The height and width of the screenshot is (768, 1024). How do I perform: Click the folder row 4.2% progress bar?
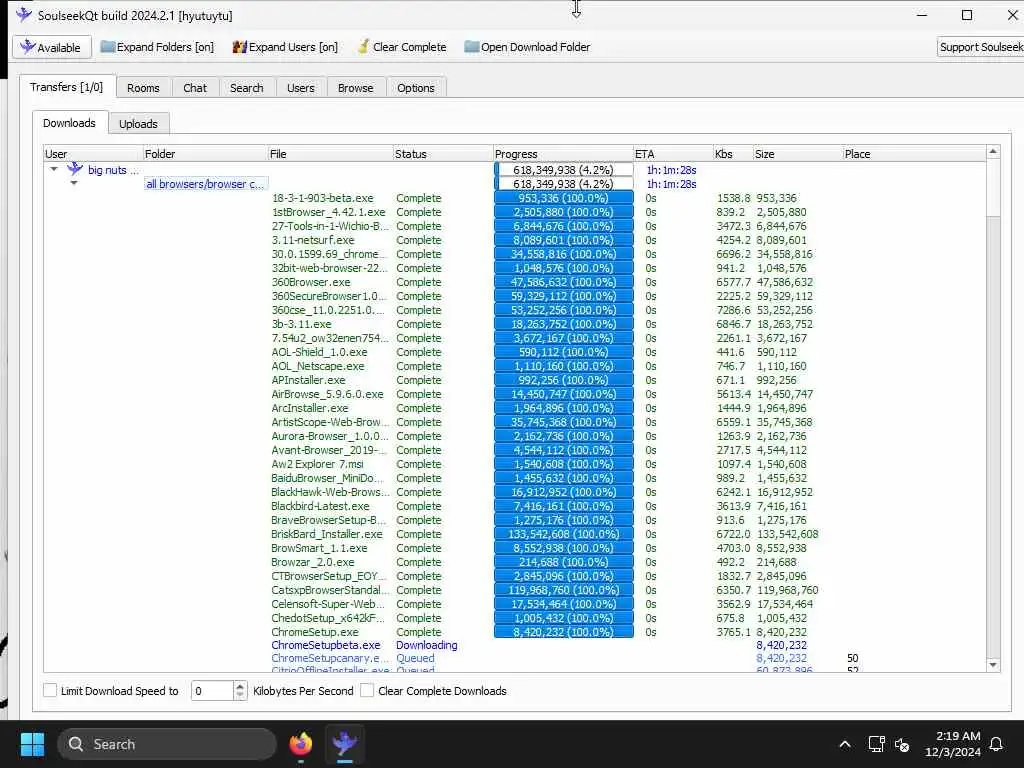point(564,184)
